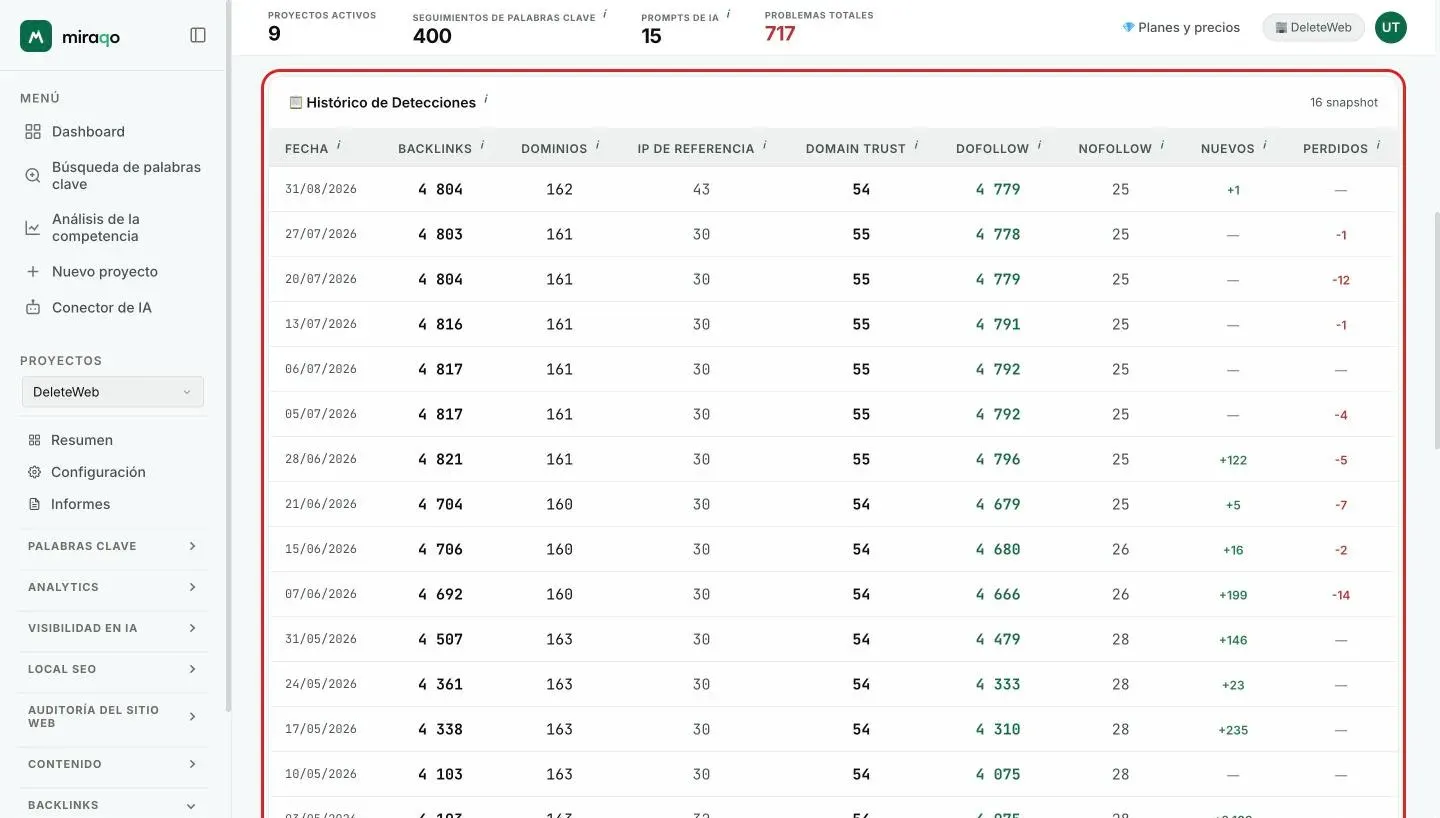Screen dimensions: 1440x818
Task: Expand the LOCAL SEO section
Action: 113,669
